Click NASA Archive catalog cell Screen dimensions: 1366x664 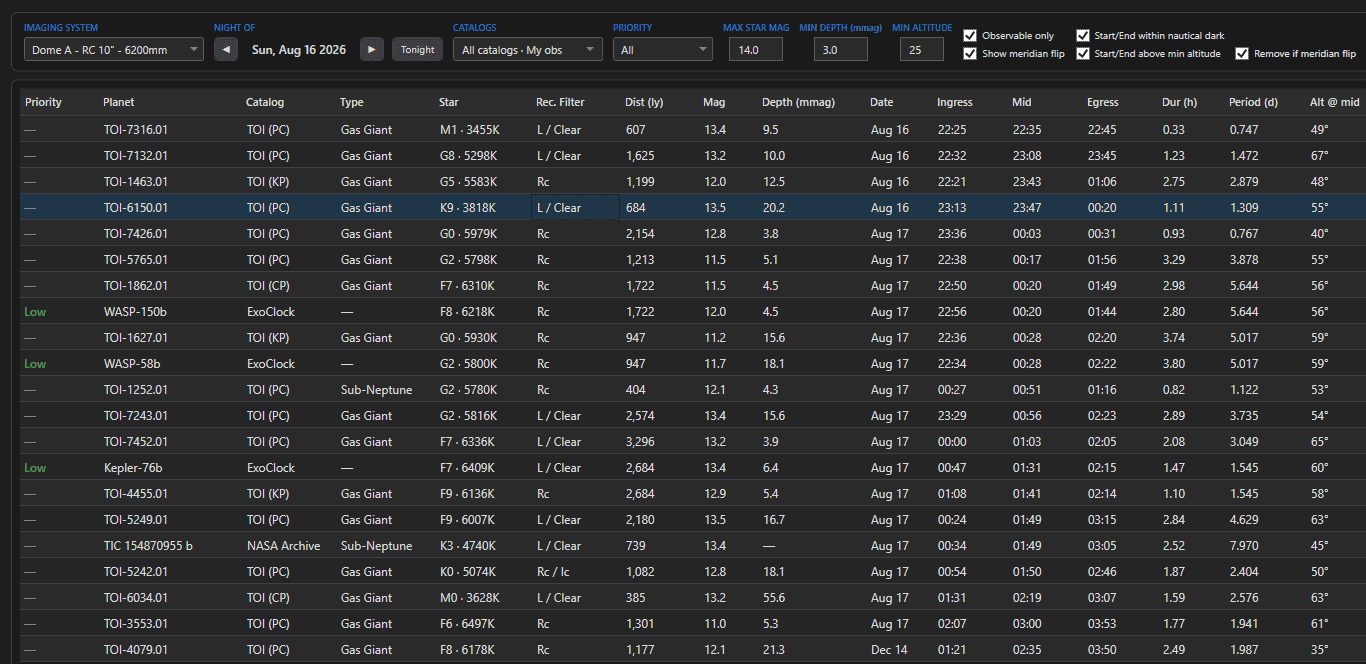284,546
